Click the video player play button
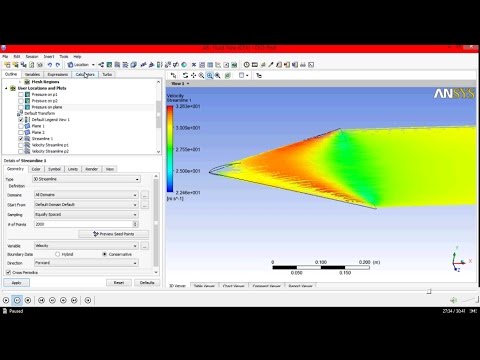Image resolution: width=480 pixels, height=360 pixels. click(6, 300)
